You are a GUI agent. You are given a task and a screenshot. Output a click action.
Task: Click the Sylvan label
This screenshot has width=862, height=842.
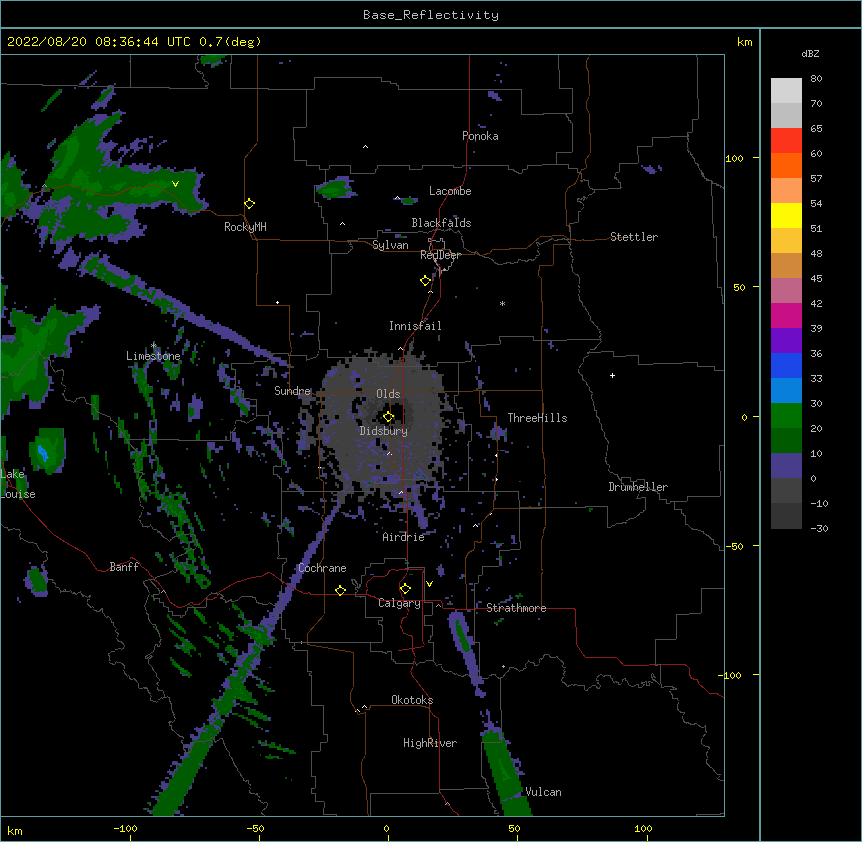point(390,245)
